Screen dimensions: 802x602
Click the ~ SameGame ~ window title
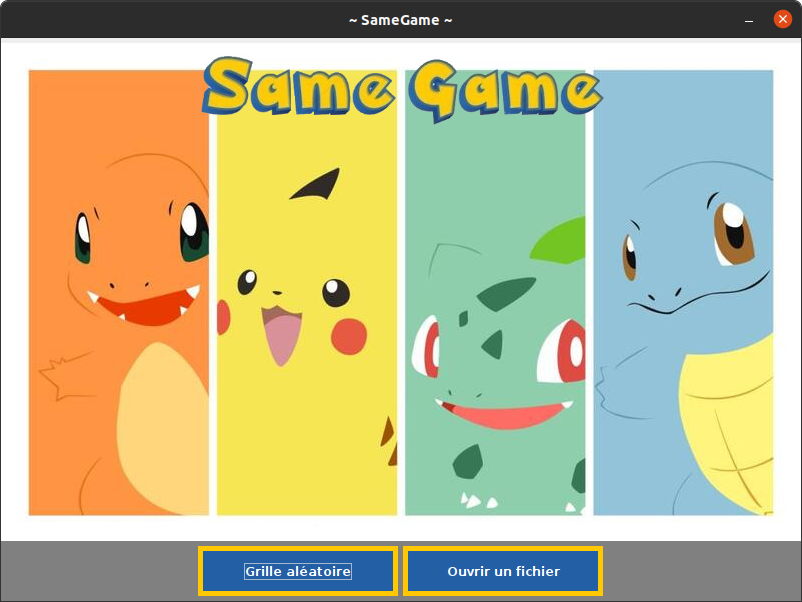[x=400, y=19]
